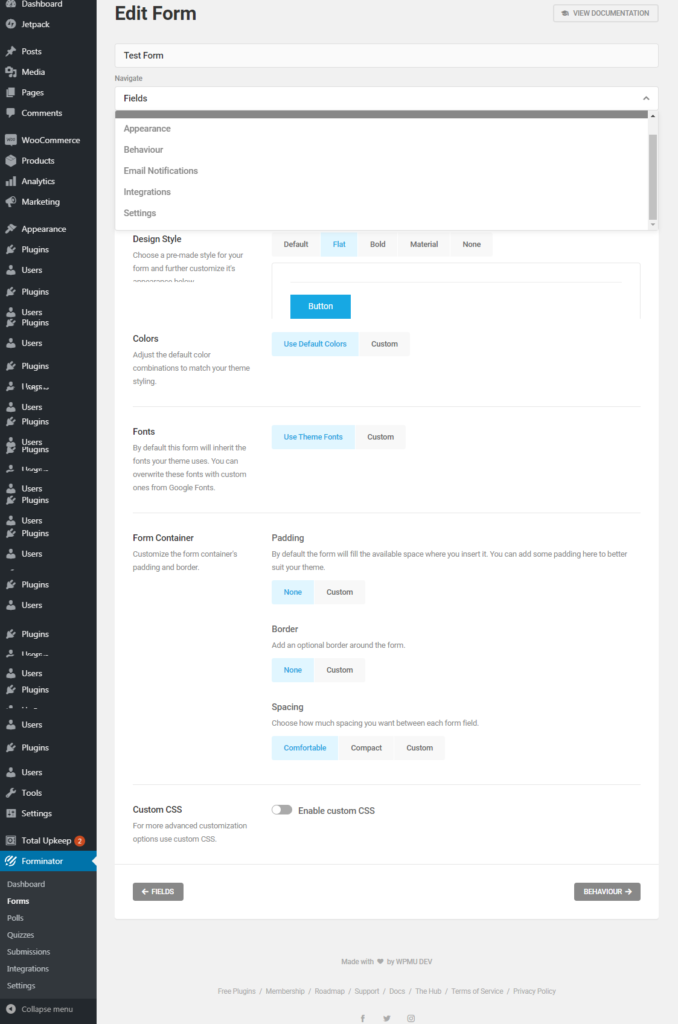Screen dimensions: 678x1024
Task: Click the dropdown list scroll-down arrow
Action: tap(653, 225)
